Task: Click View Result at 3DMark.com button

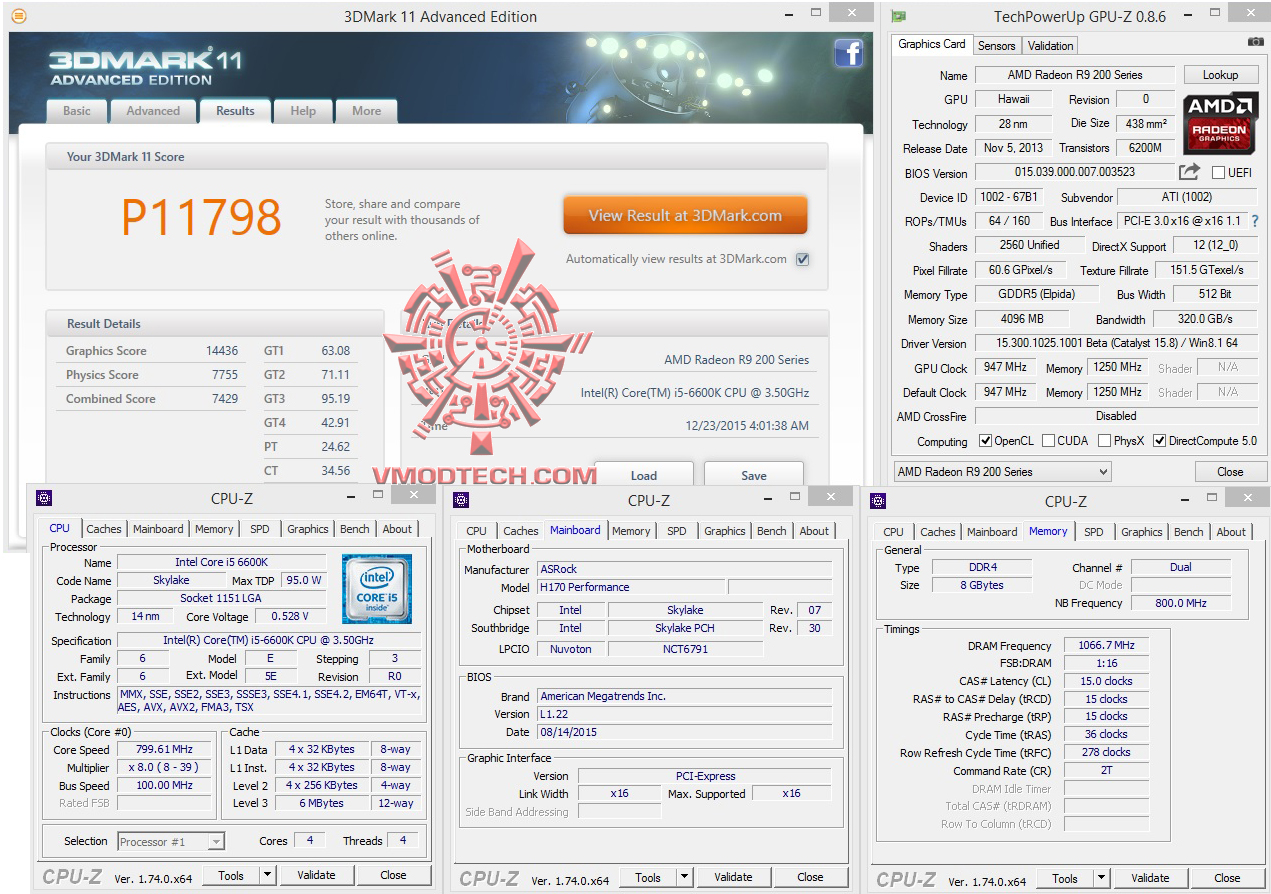Action: point(685,215)
